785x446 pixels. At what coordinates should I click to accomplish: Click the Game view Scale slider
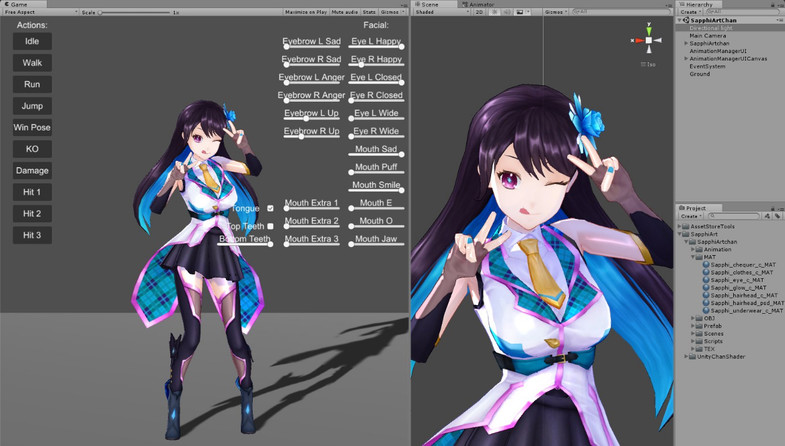[x=134, y=12]
